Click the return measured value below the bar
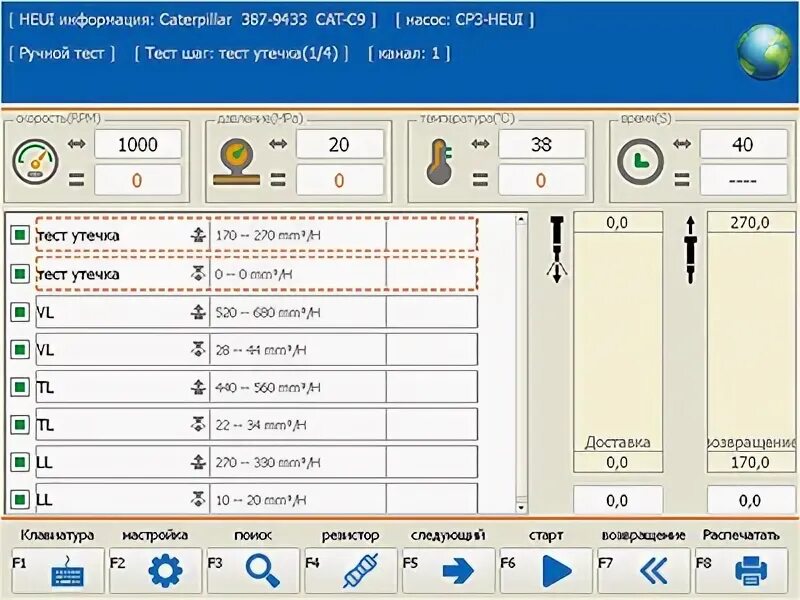The width and height of the screenshot is (800, 600). pos(751,500)
